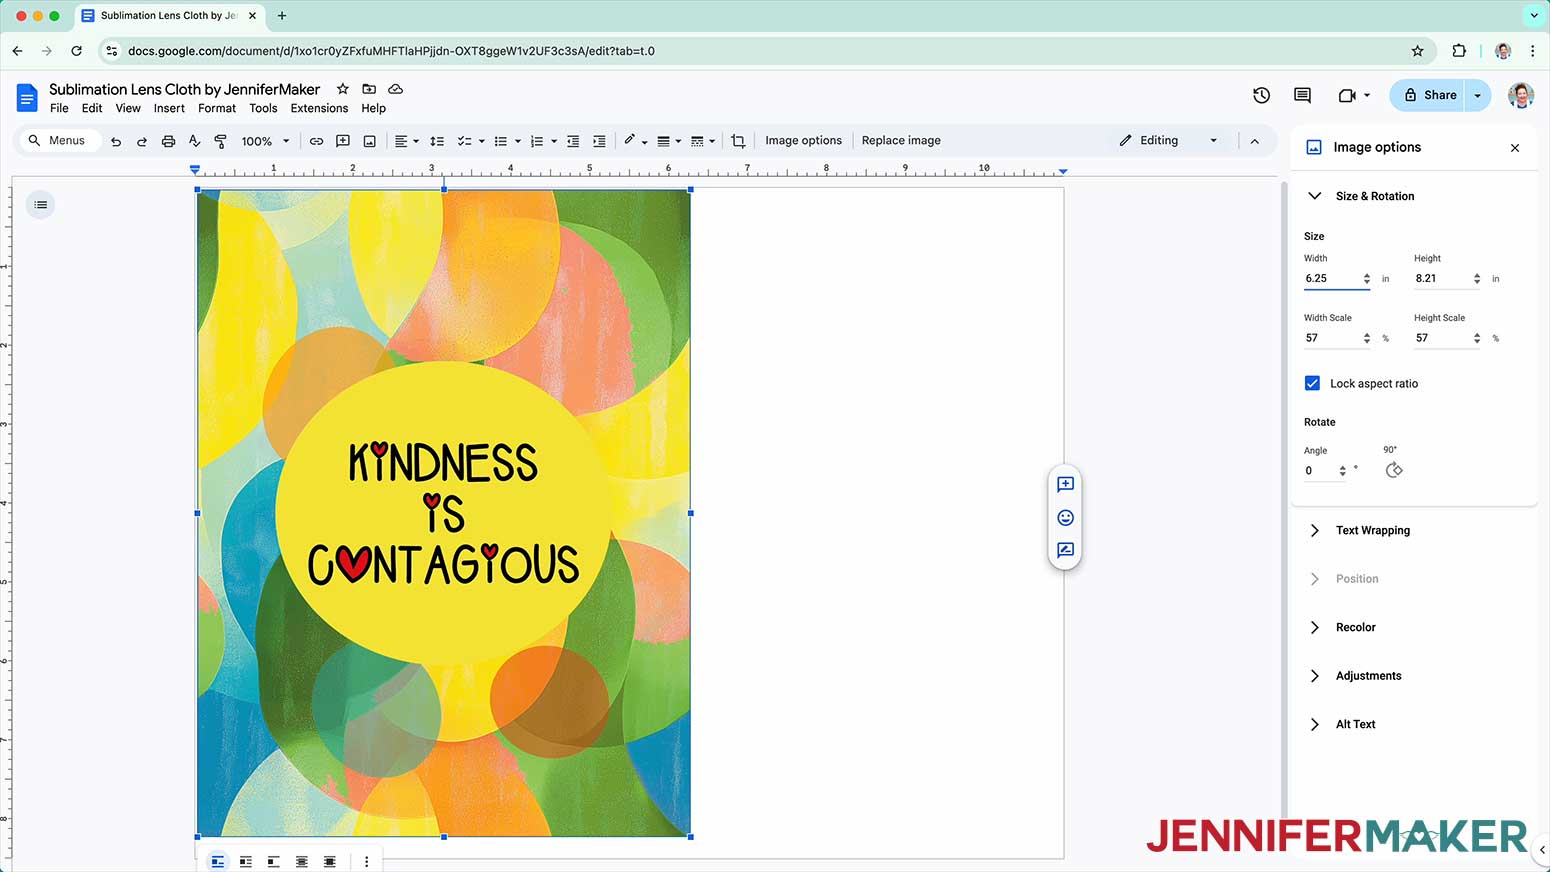Screen dimensions: 1550x872
Task: Click the Redo arrow in the toolbar
Action: [x=142, y=141]
